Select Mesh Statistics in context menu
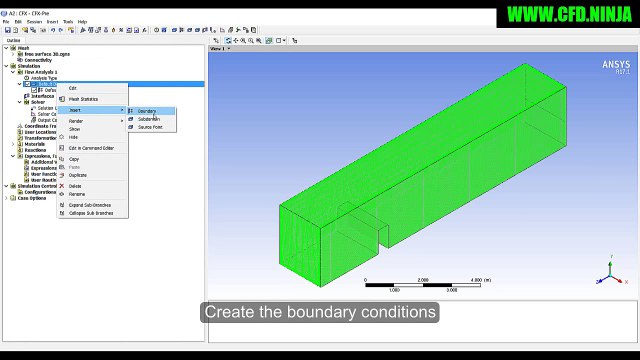640x360 pixels. 93,99
